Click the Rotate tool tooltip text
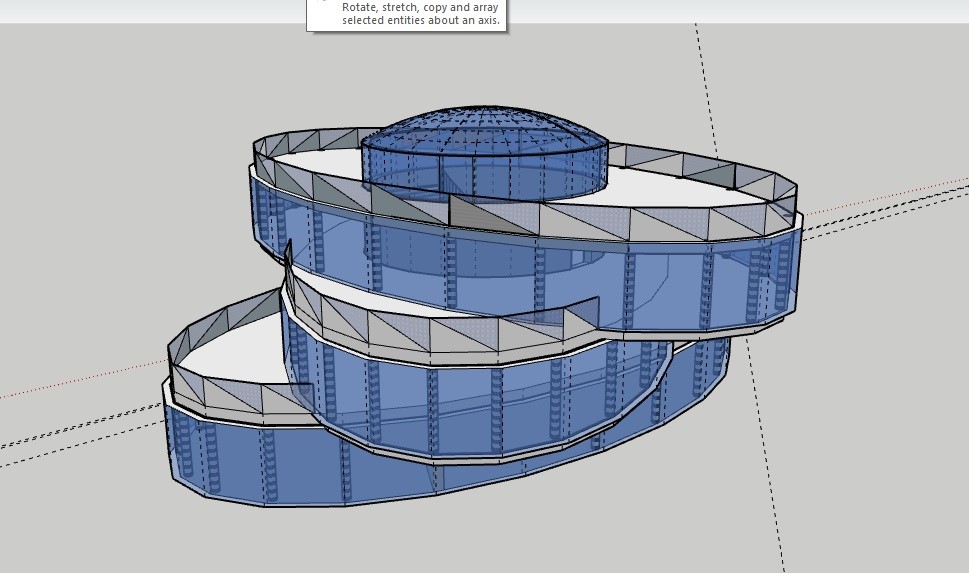Image resolution: width=969 pixels, height=573 pixels. (420, 13)
